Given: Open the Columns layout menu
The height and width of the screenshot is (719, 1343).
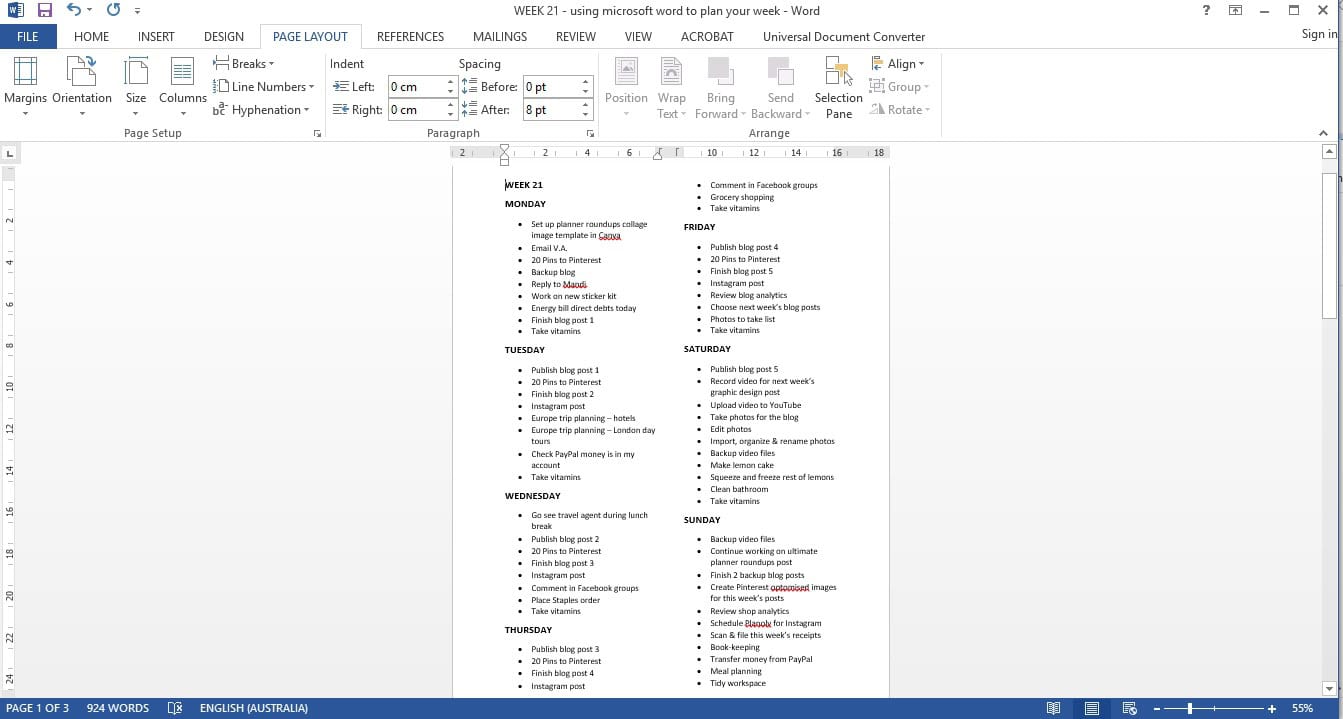Looking at the screenshot, I should [x=182, y=87].
